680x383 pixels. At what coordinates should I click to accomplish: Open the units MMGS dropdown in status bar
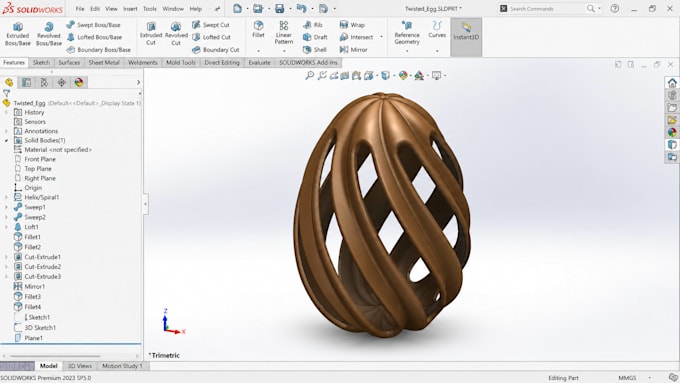coord(649,378)
